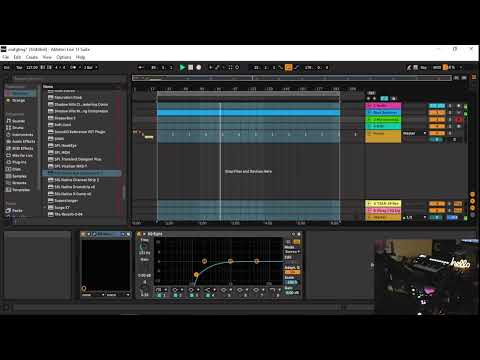Select SPL Transient Designer Plus plugin
The height and width of the screenshot is (360, 480).
tap(78, 159)
